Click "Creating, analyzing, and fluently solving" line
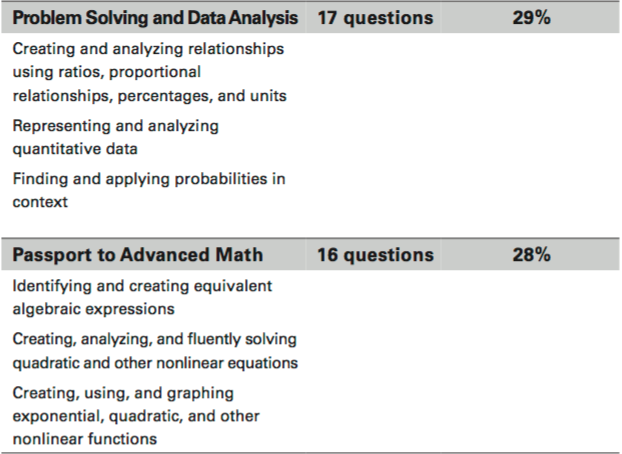Viewport: 622px width, 454px height. click(x=154, y=339)
